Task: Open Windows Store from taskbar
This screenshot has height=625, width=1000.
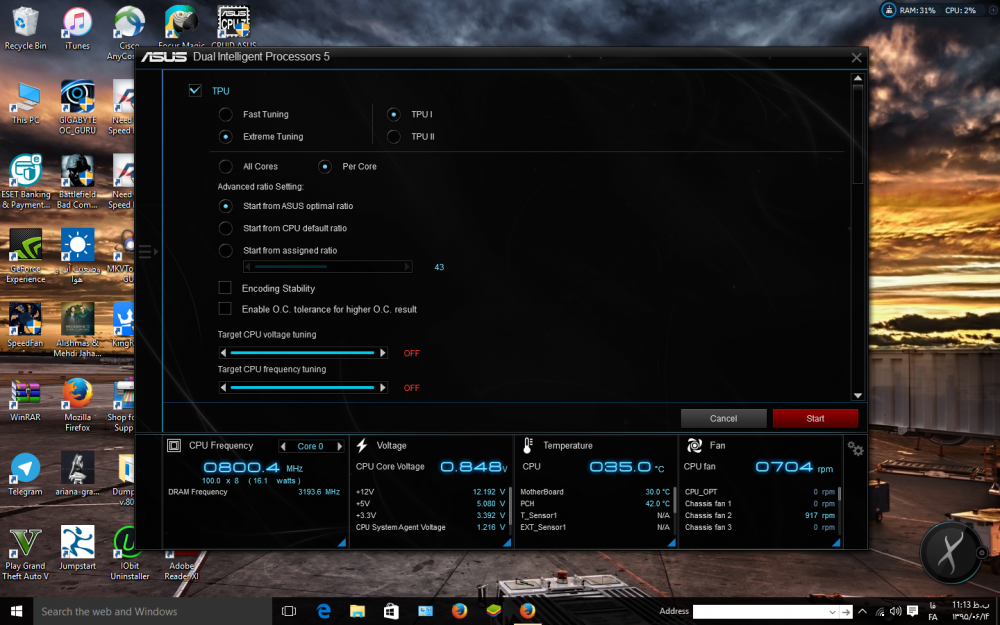Action: [391, 611]
